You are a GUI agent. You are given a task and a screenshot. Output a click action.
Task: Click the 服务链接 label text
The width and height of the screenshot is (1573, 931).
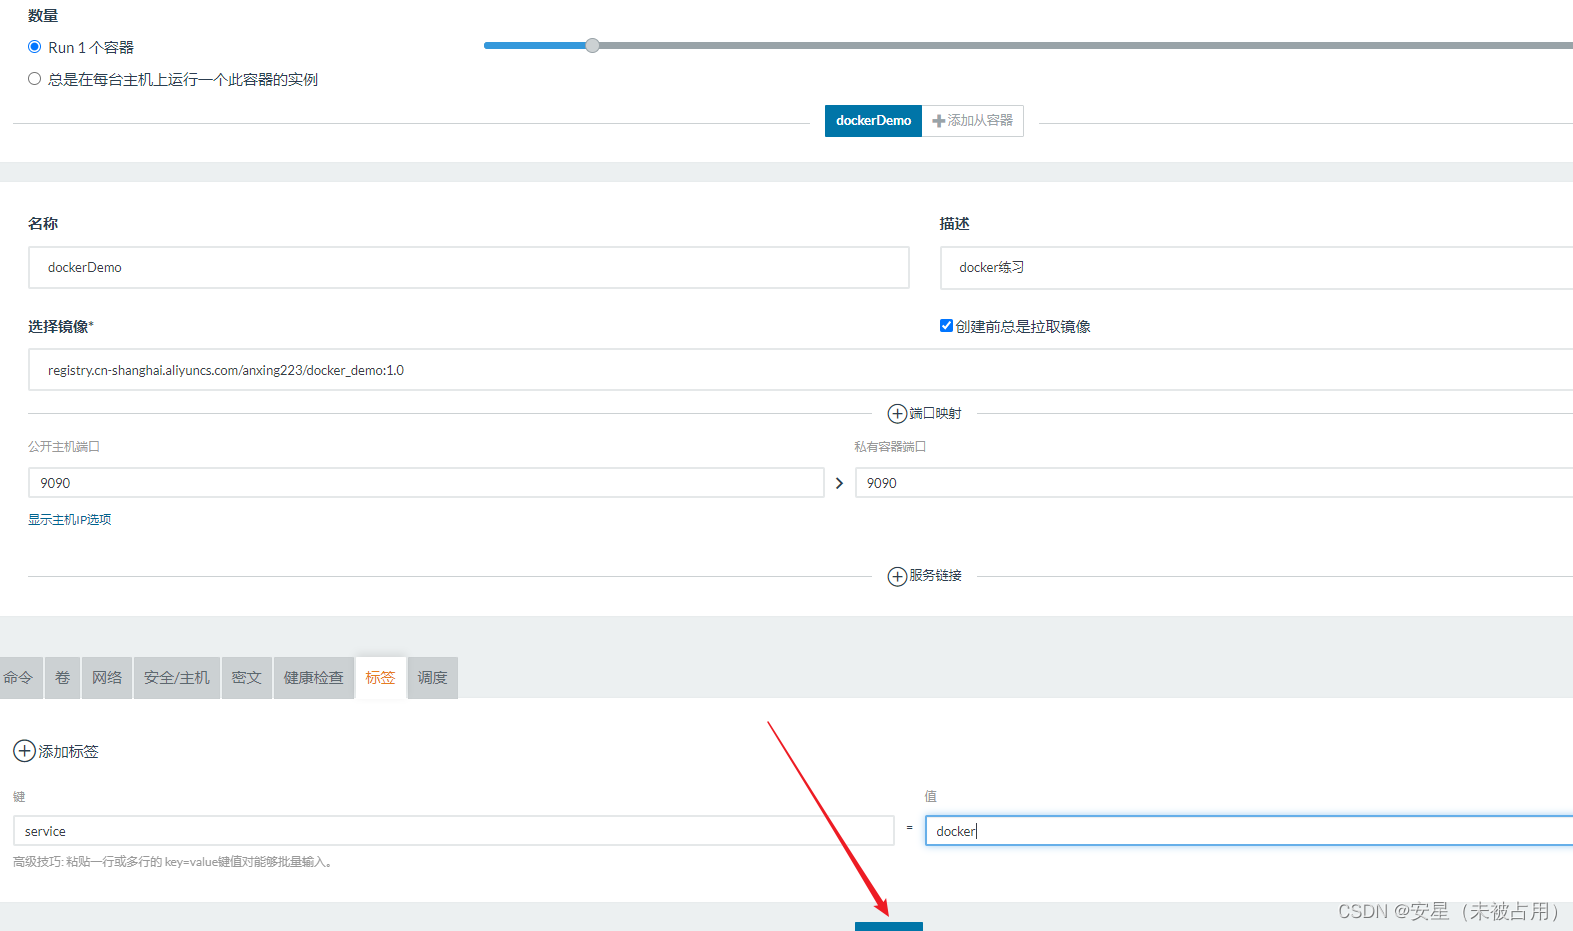click(936, 576)
